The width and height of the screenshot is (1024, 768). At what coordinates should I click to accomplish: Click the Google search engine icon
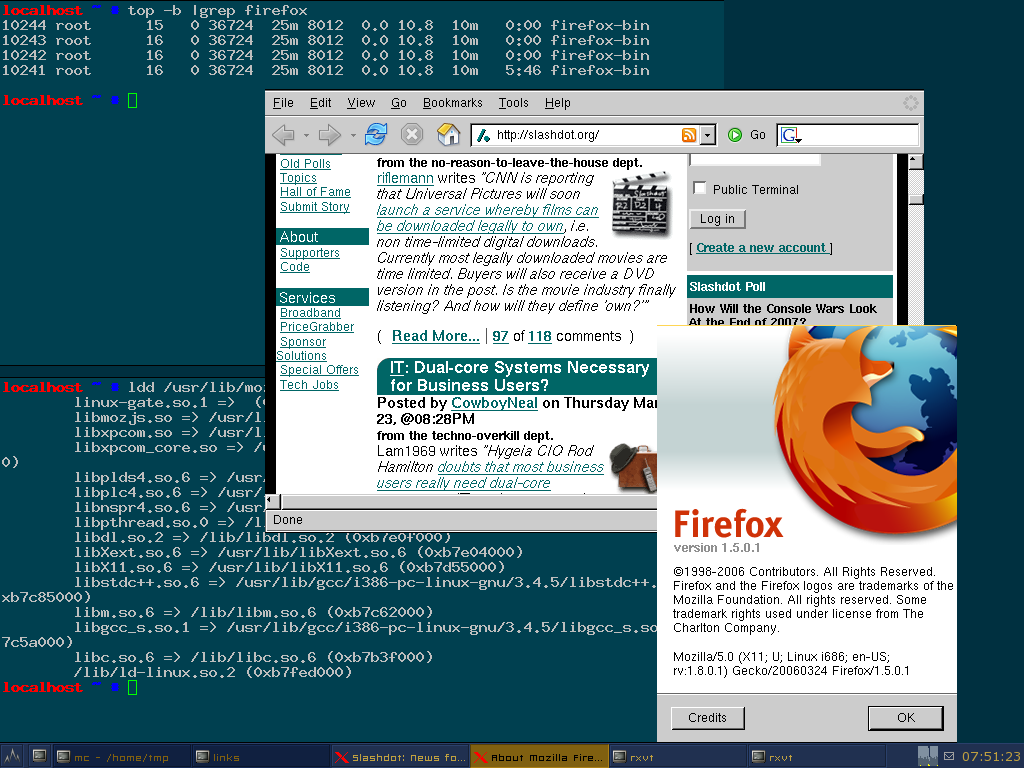point(789,135)
